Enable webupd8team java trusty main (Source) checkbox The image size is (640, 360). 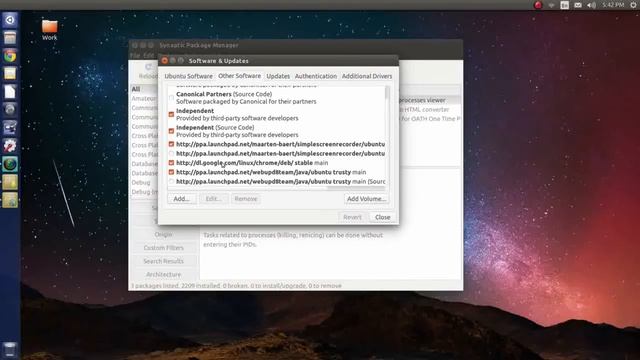tap(171, 182)
